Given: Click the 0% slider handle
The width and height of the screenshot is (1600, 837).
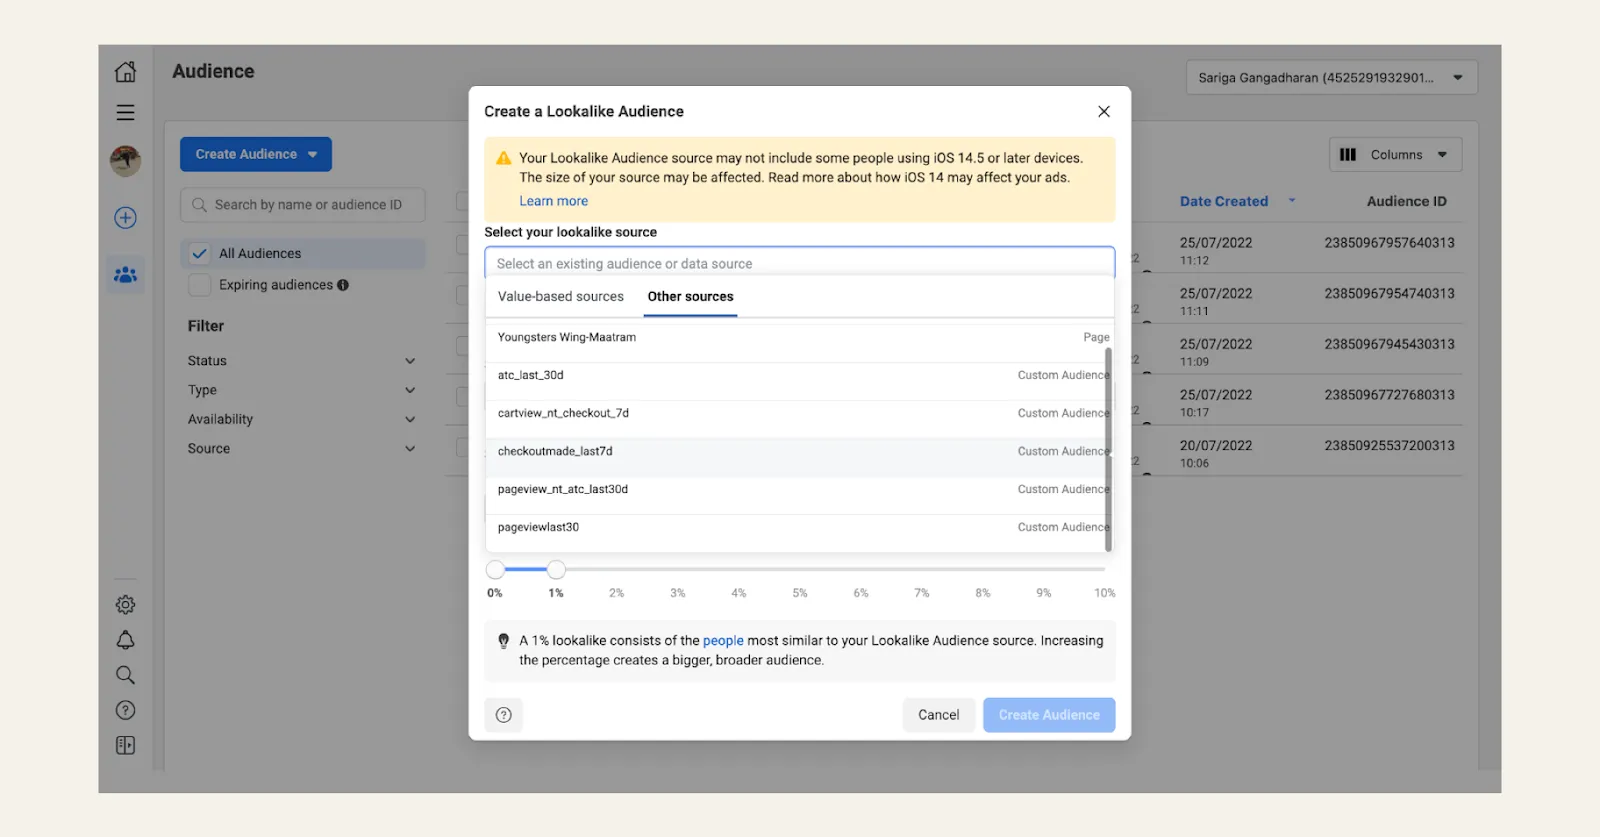Looking at the screenshot, I should pyautogui.click(x=495, y=570).
